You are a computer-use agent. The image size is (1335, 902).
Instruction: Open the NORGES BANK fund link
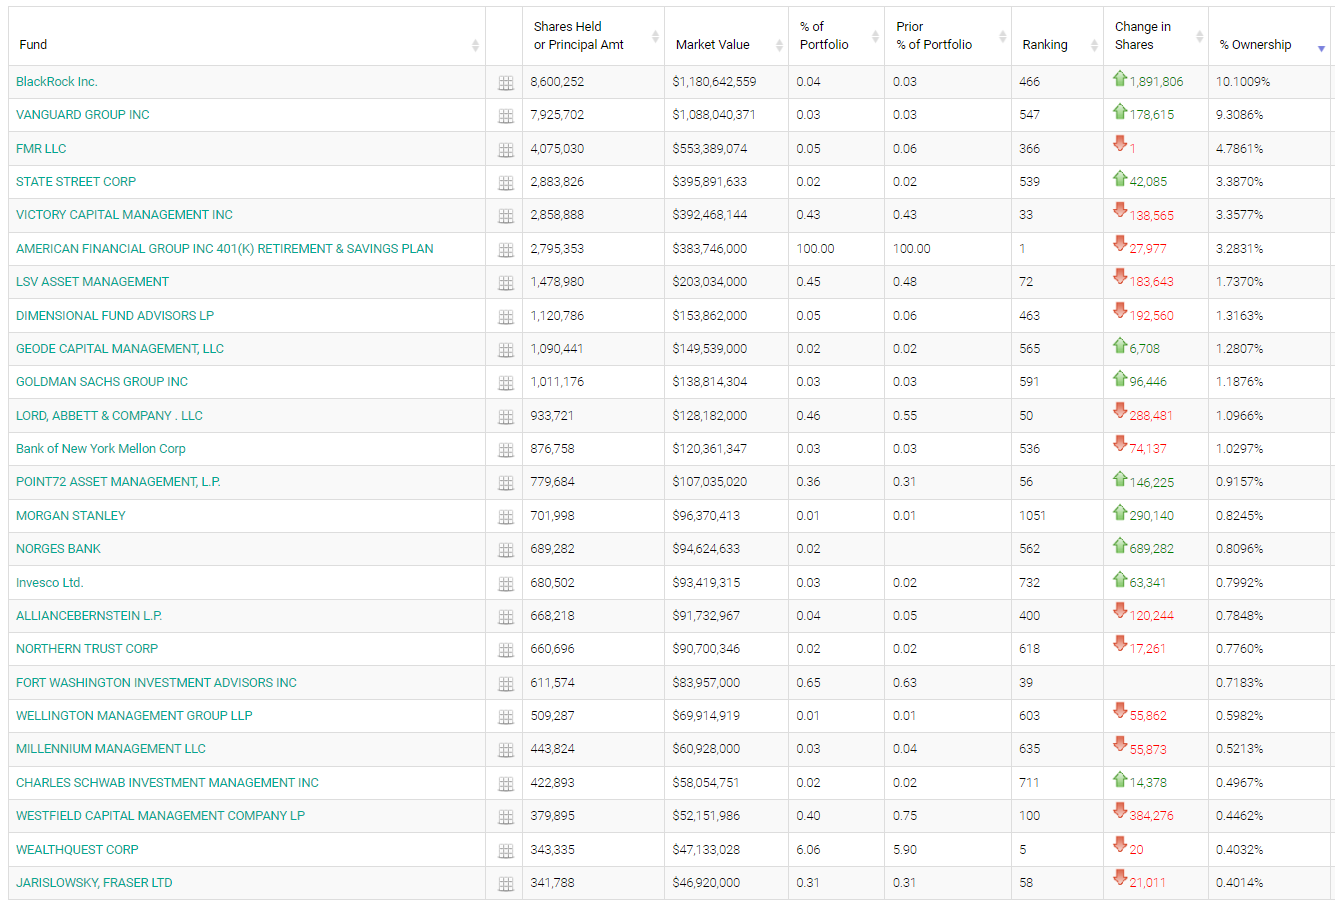58,549
